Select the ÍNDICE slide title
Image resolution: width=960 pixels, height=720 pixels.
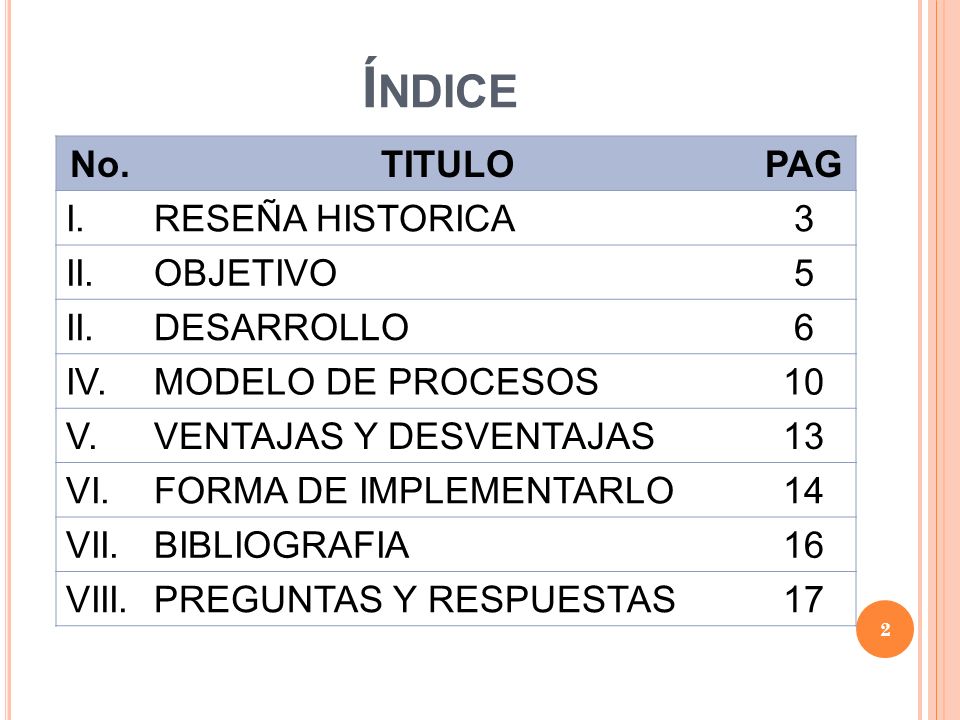pyautogui.click(x=440, y=84)
